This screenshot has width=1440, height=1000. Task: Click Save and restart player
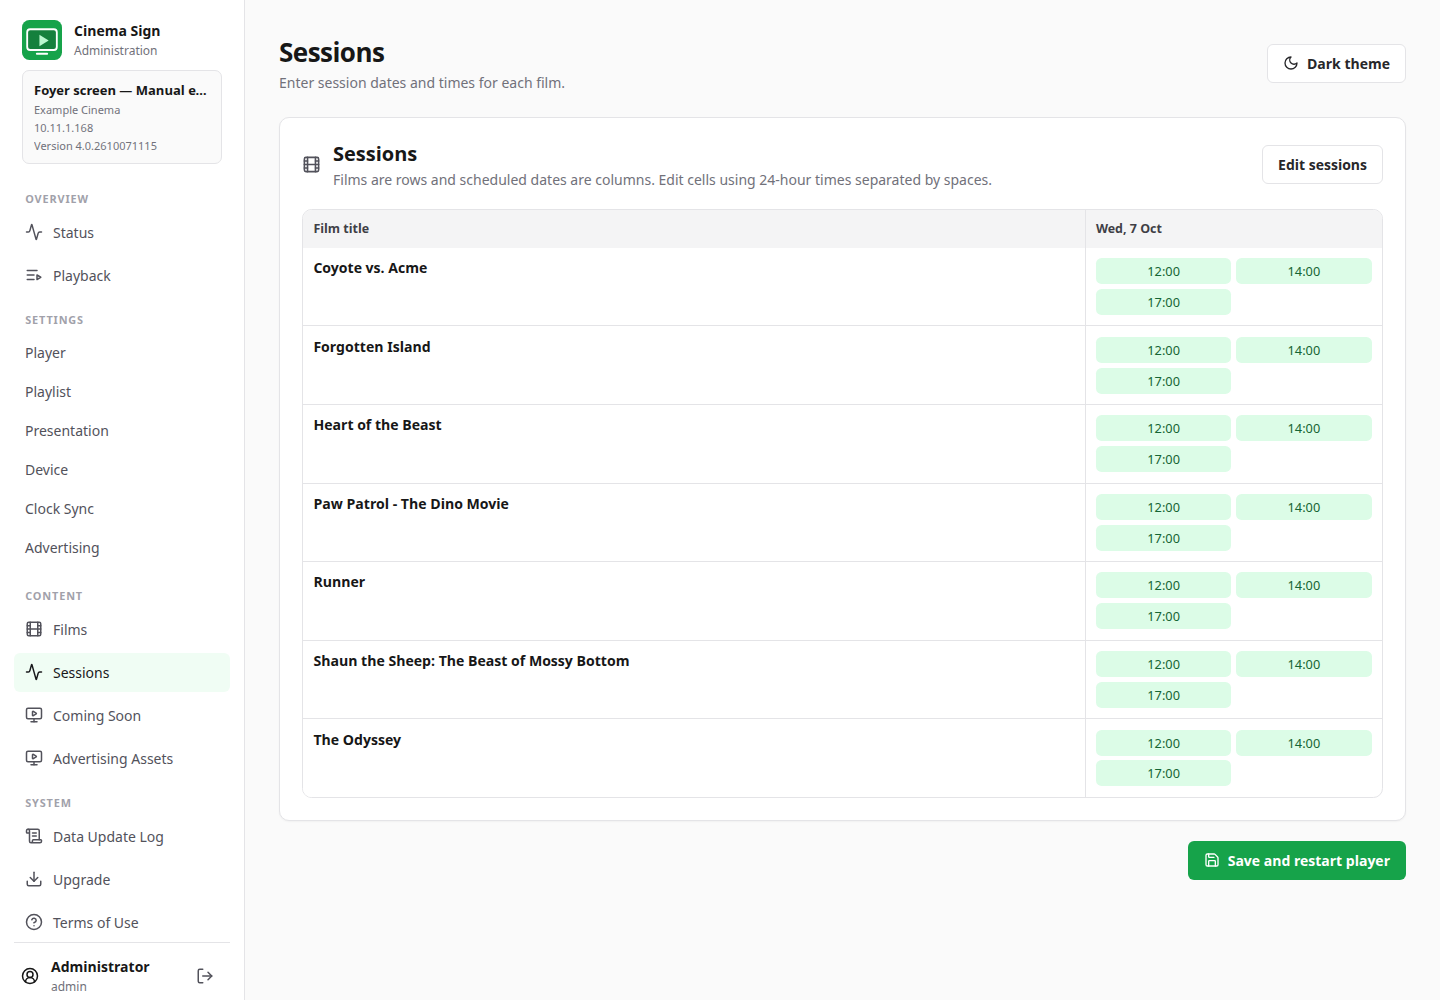click(1297, 861)
